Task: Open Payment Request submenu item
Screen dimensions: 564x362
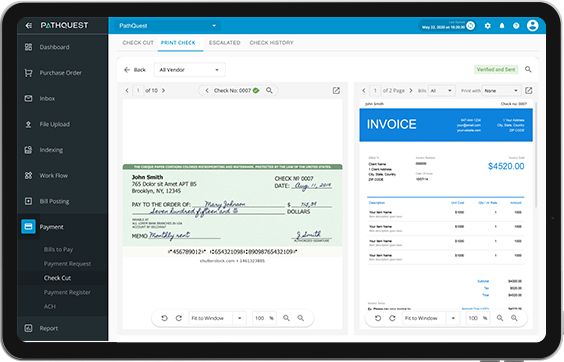Action: pos(67,264)
